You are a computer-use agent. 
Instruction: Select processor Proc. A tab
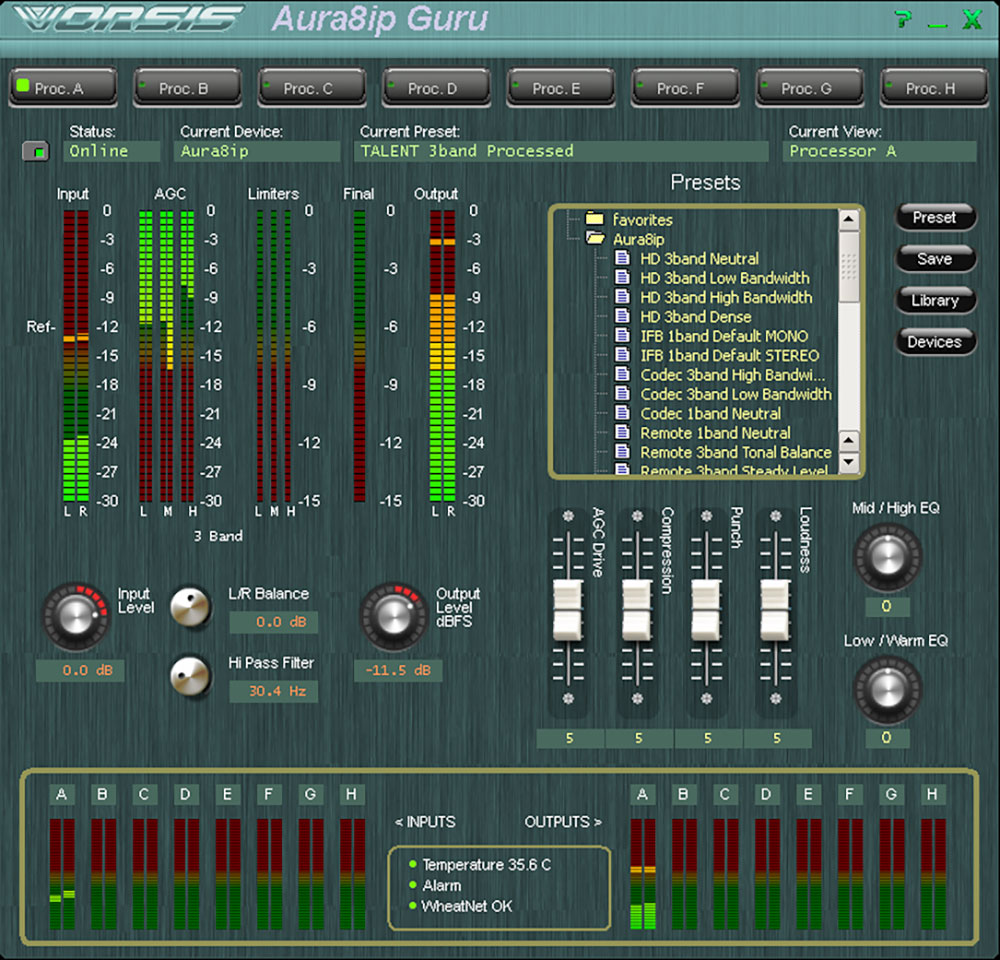[x=63, y=87]
